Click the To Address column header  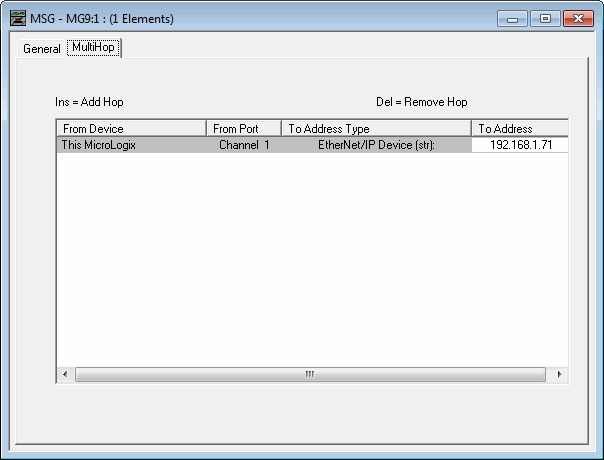click(x=520, y=128)
